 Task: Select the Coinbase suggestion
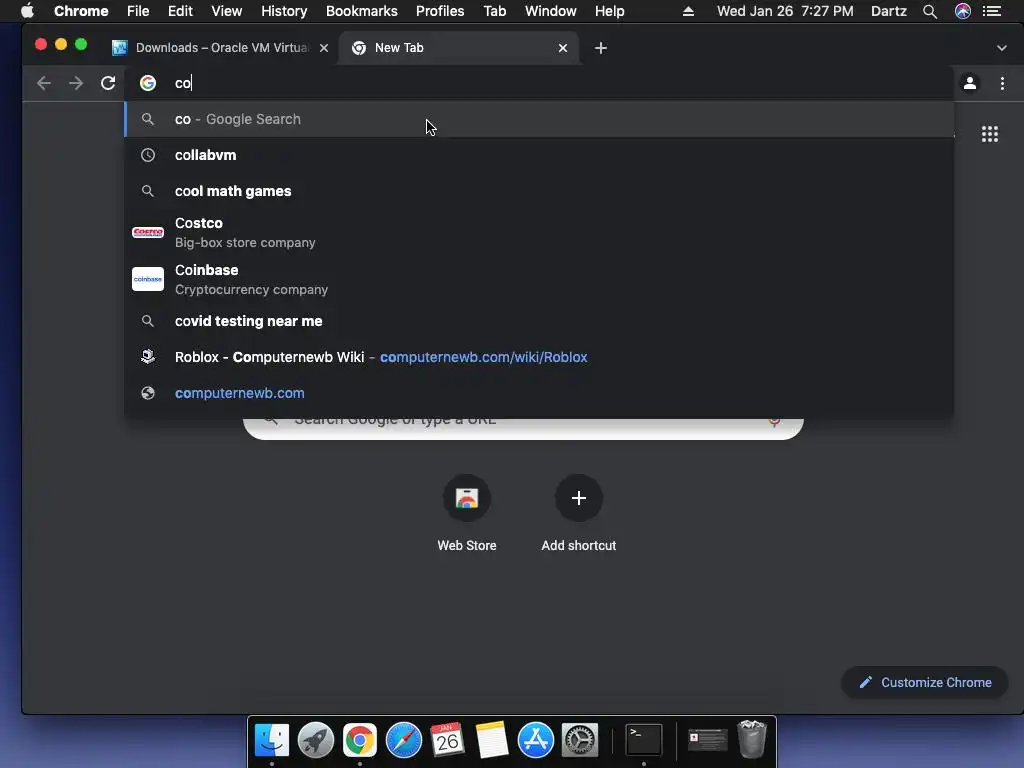click(x=539, y=280)
